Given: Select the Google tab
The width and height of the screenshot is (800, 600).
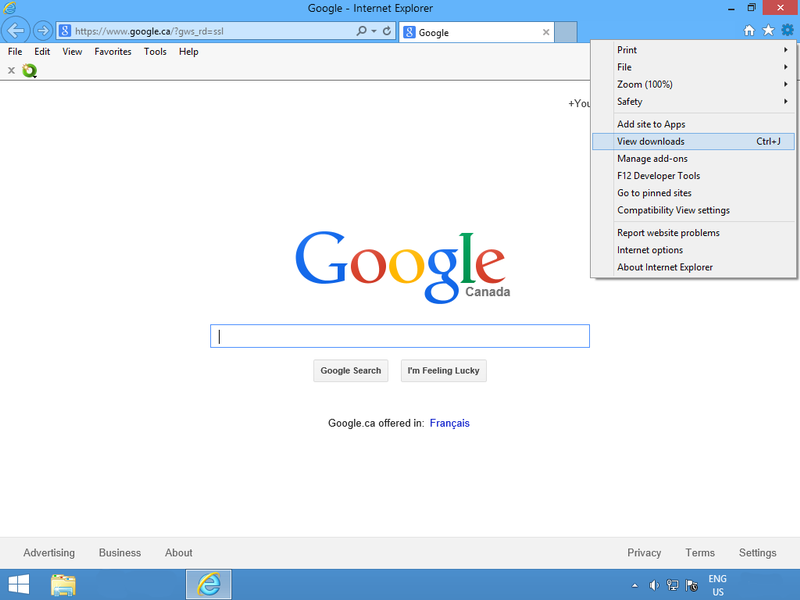Looking at the screenshot, I should pos(477,32).
